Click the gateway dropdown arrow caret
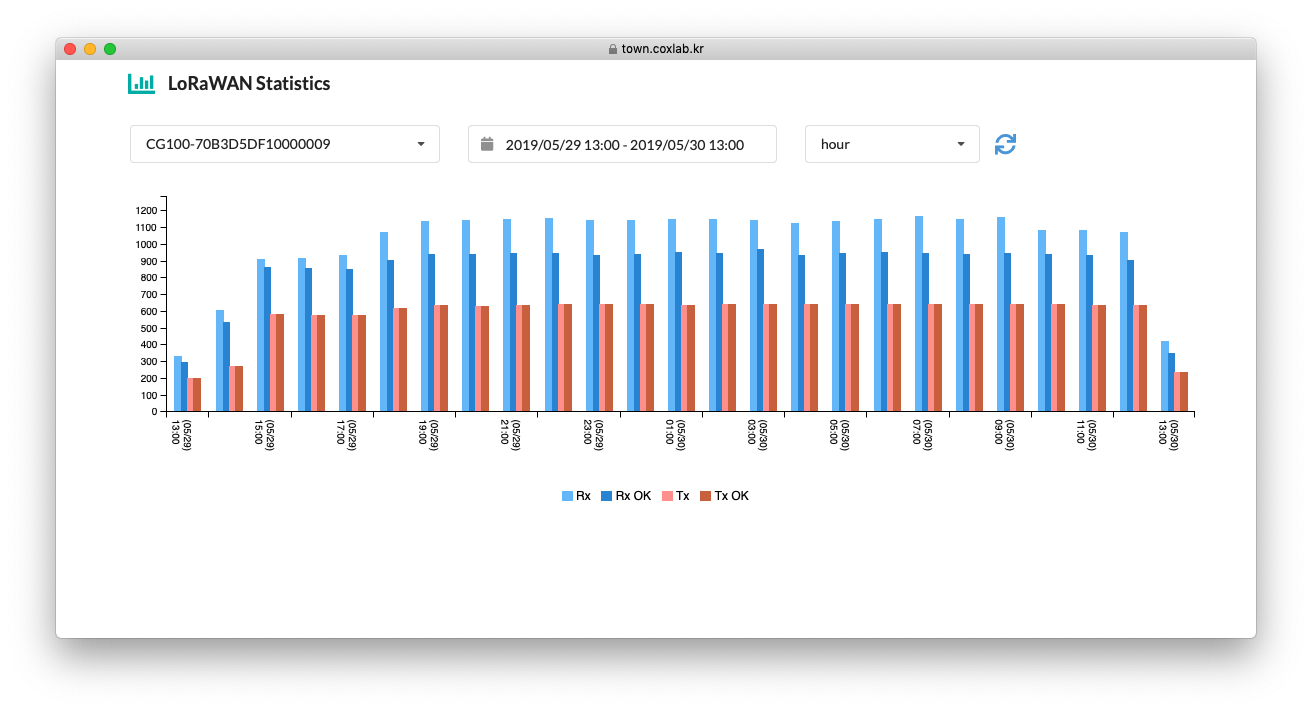 (421, 144)
